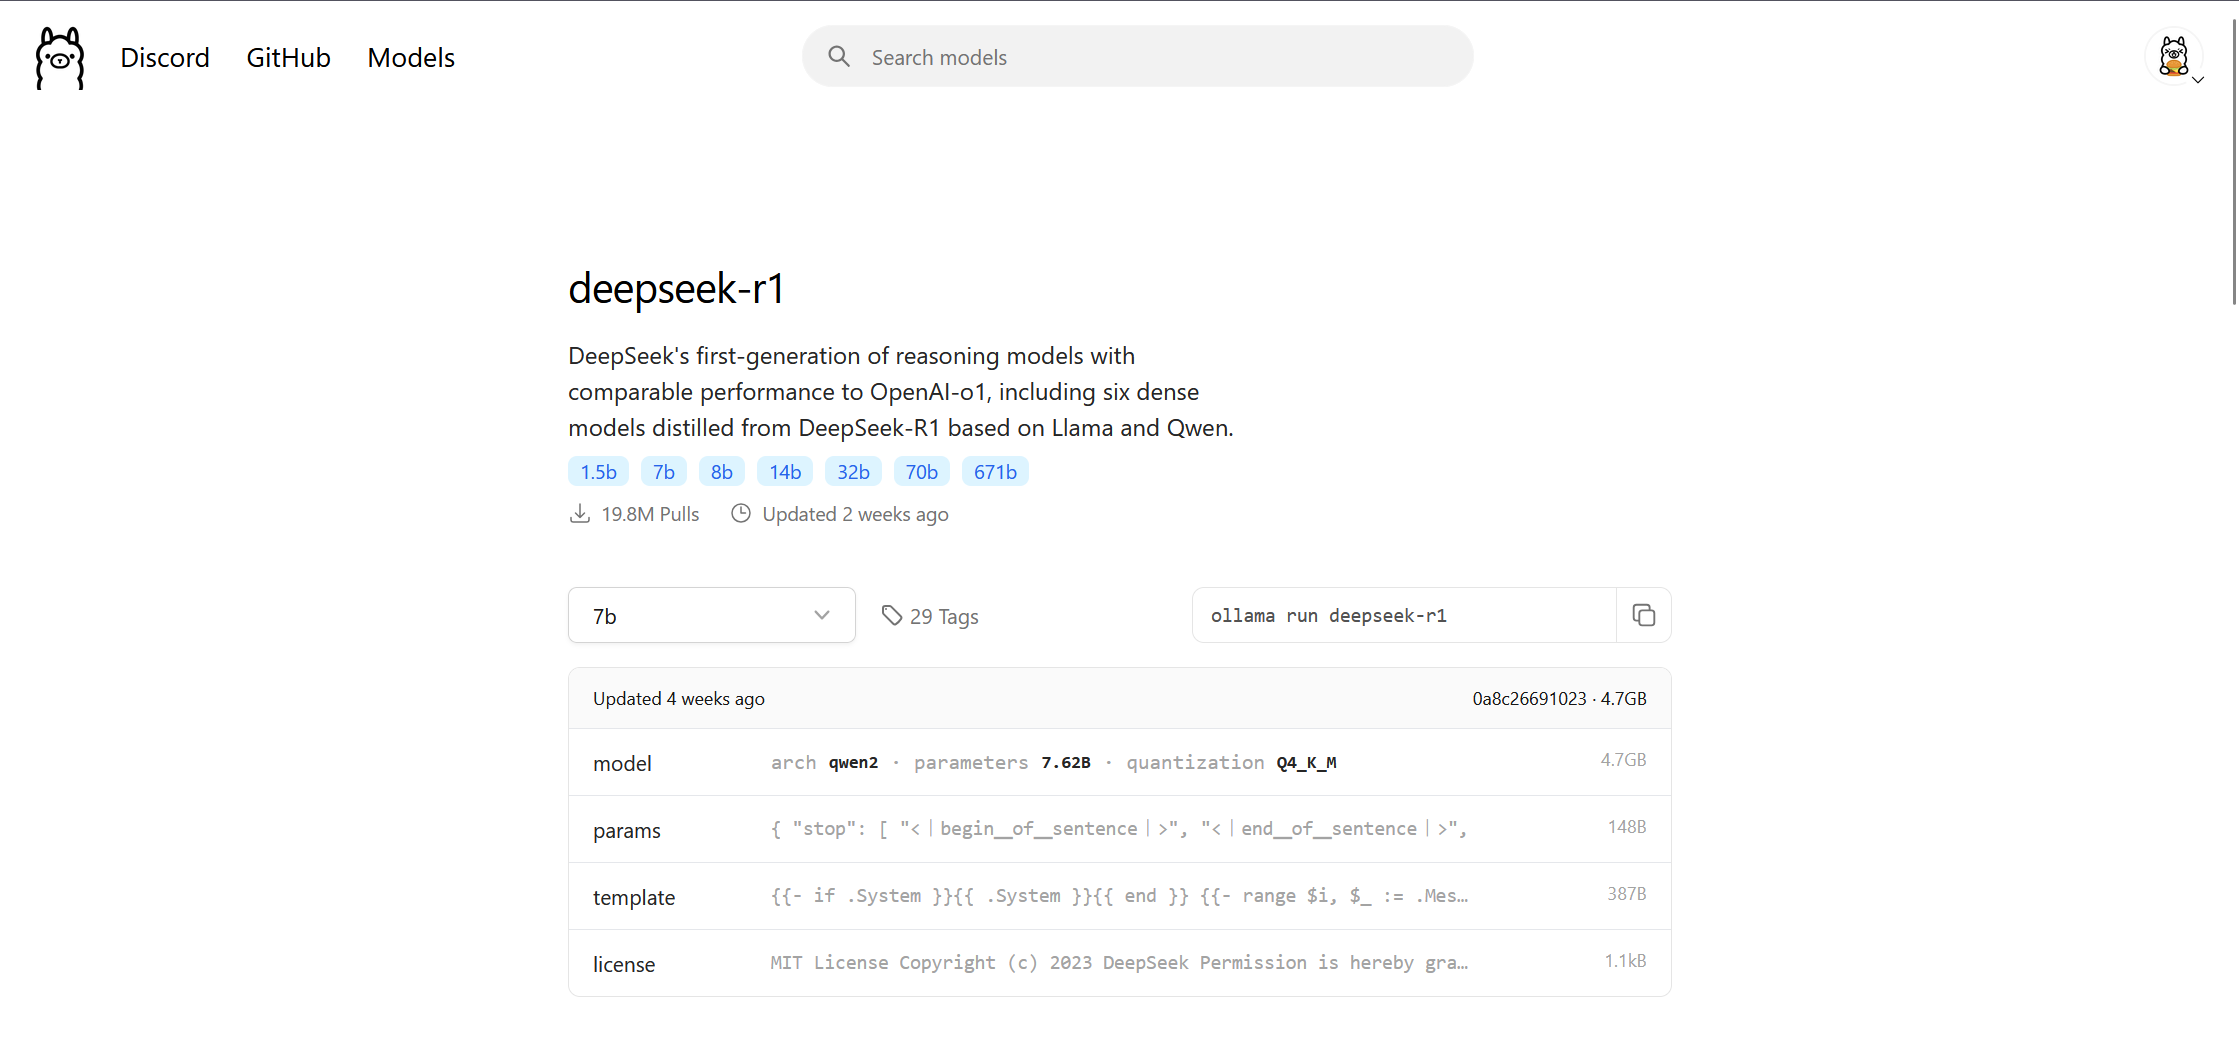Click the 148B params size
The height and width of the screenshot is (1044, 2239).
[1626, 826]
